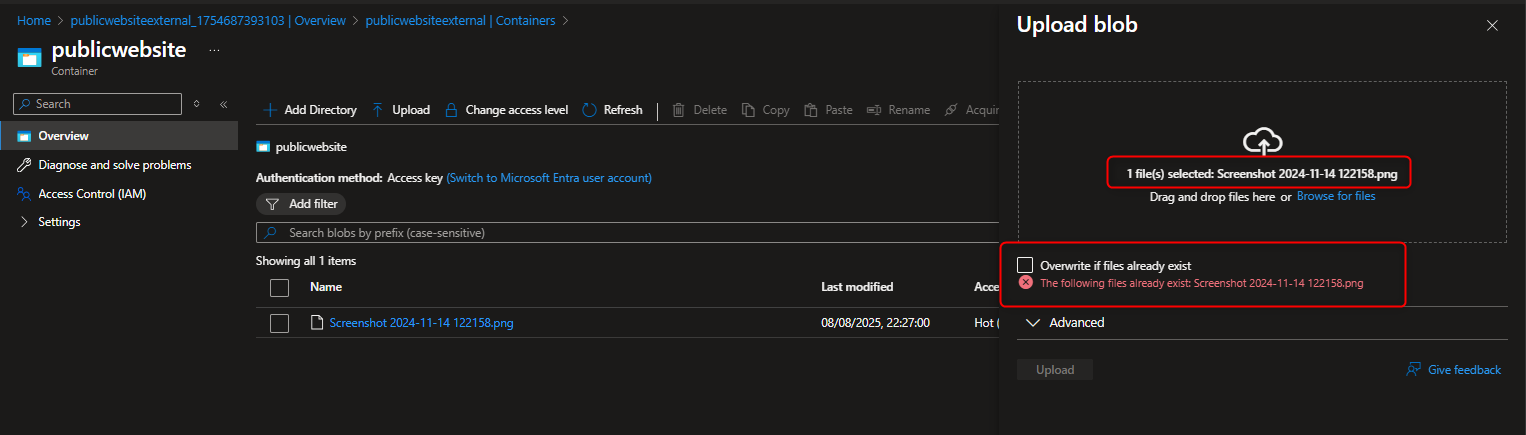Enable Overwrite if files already exist
The height and width of the screenshot is (435, 1526).
1025,265
